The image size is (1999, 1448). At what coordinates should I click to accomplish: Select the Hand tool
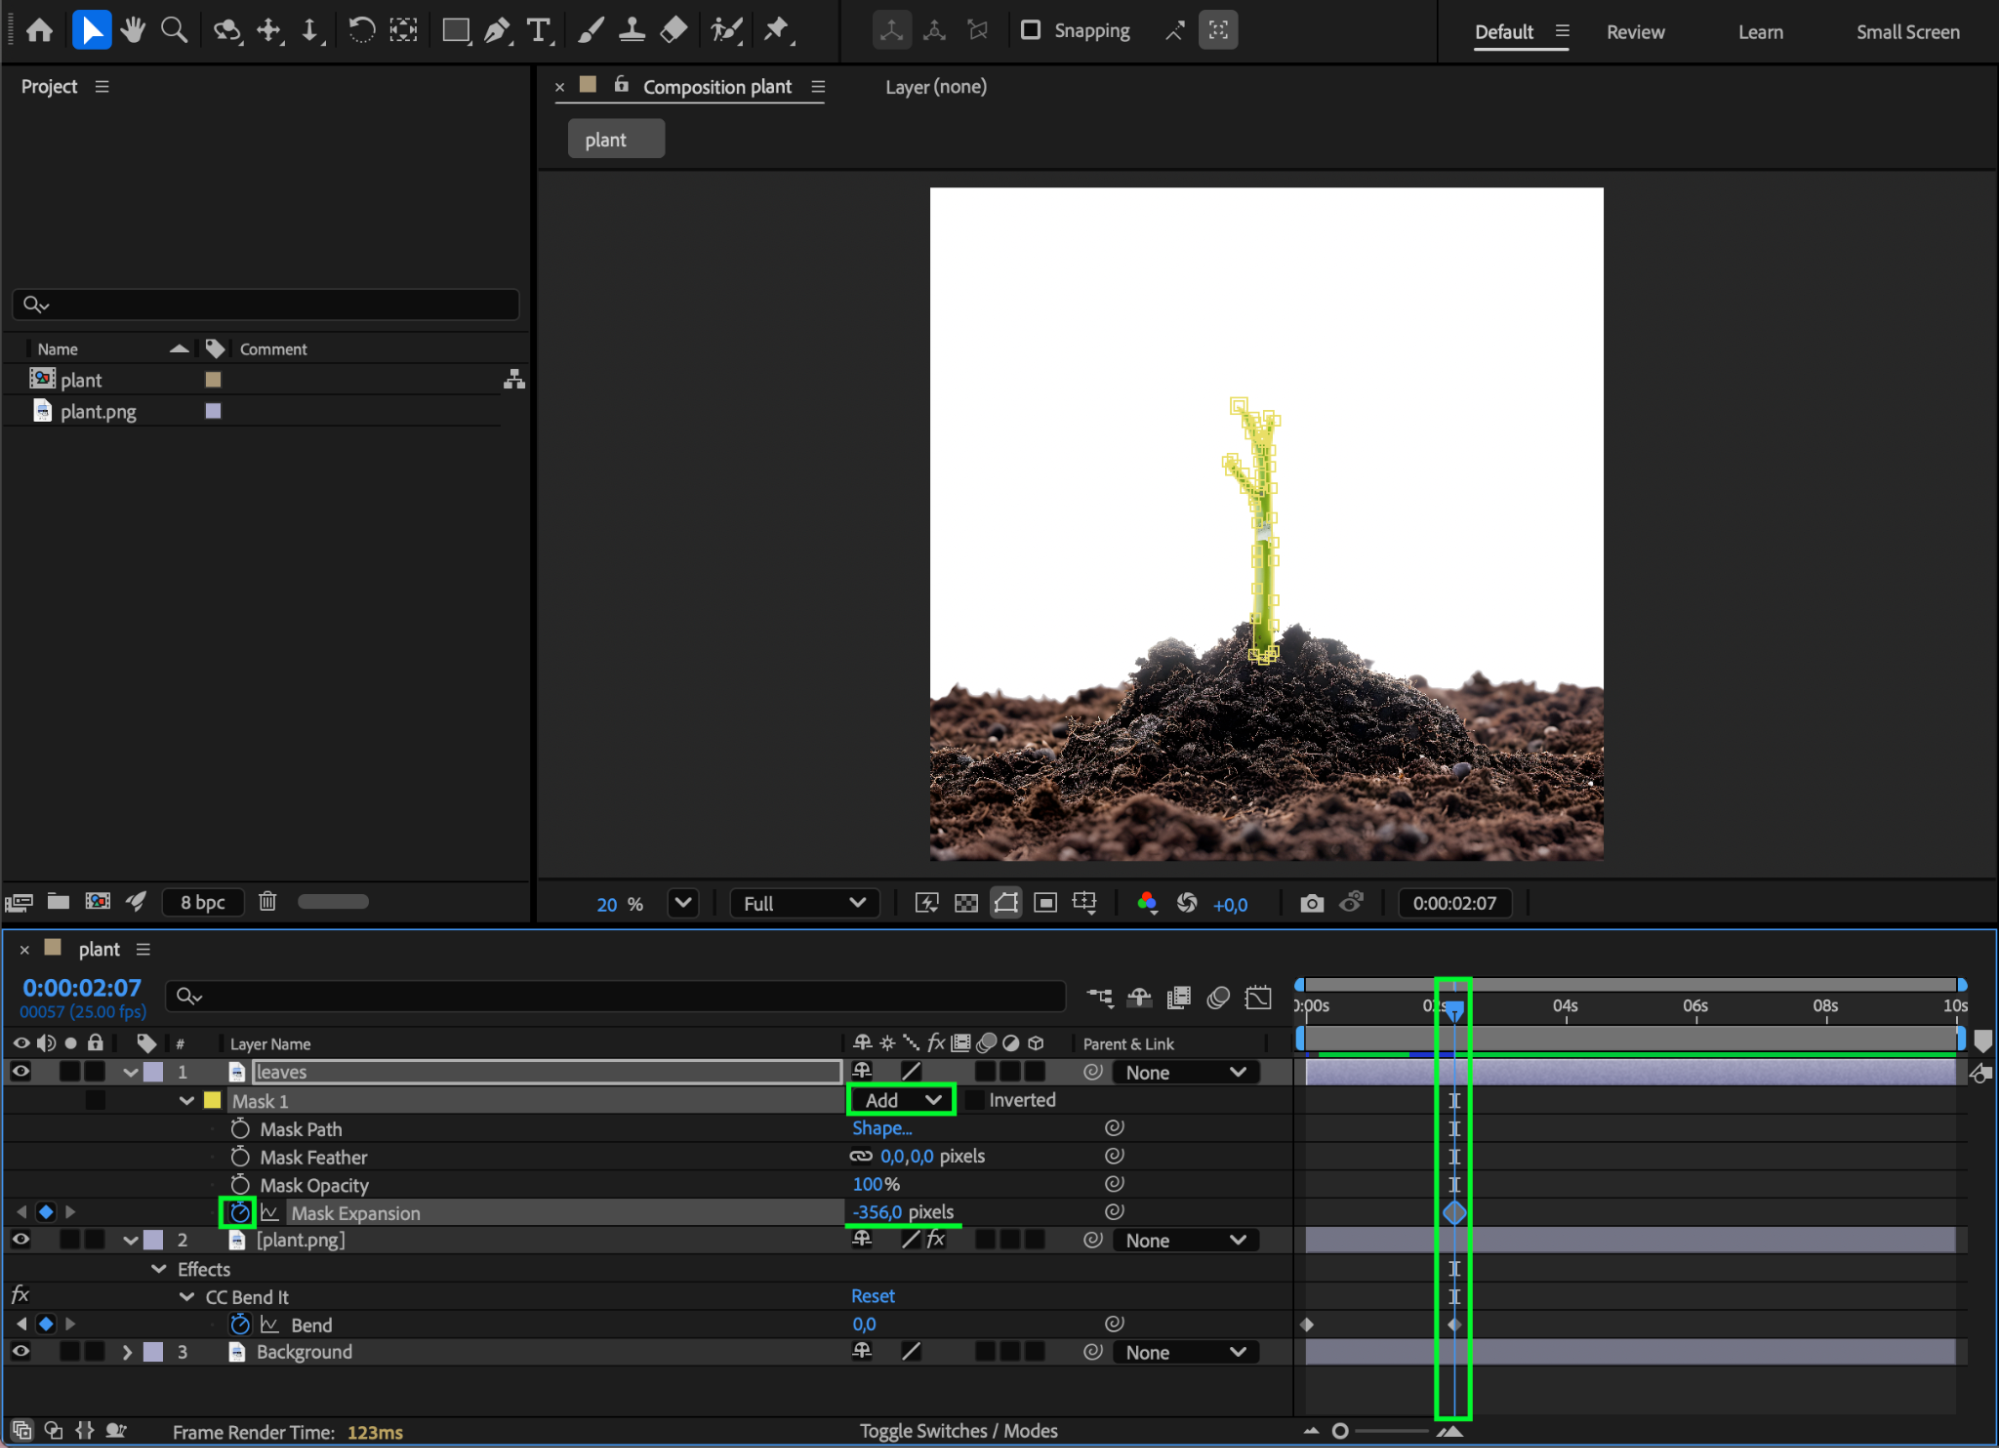[x=132, y=31]
